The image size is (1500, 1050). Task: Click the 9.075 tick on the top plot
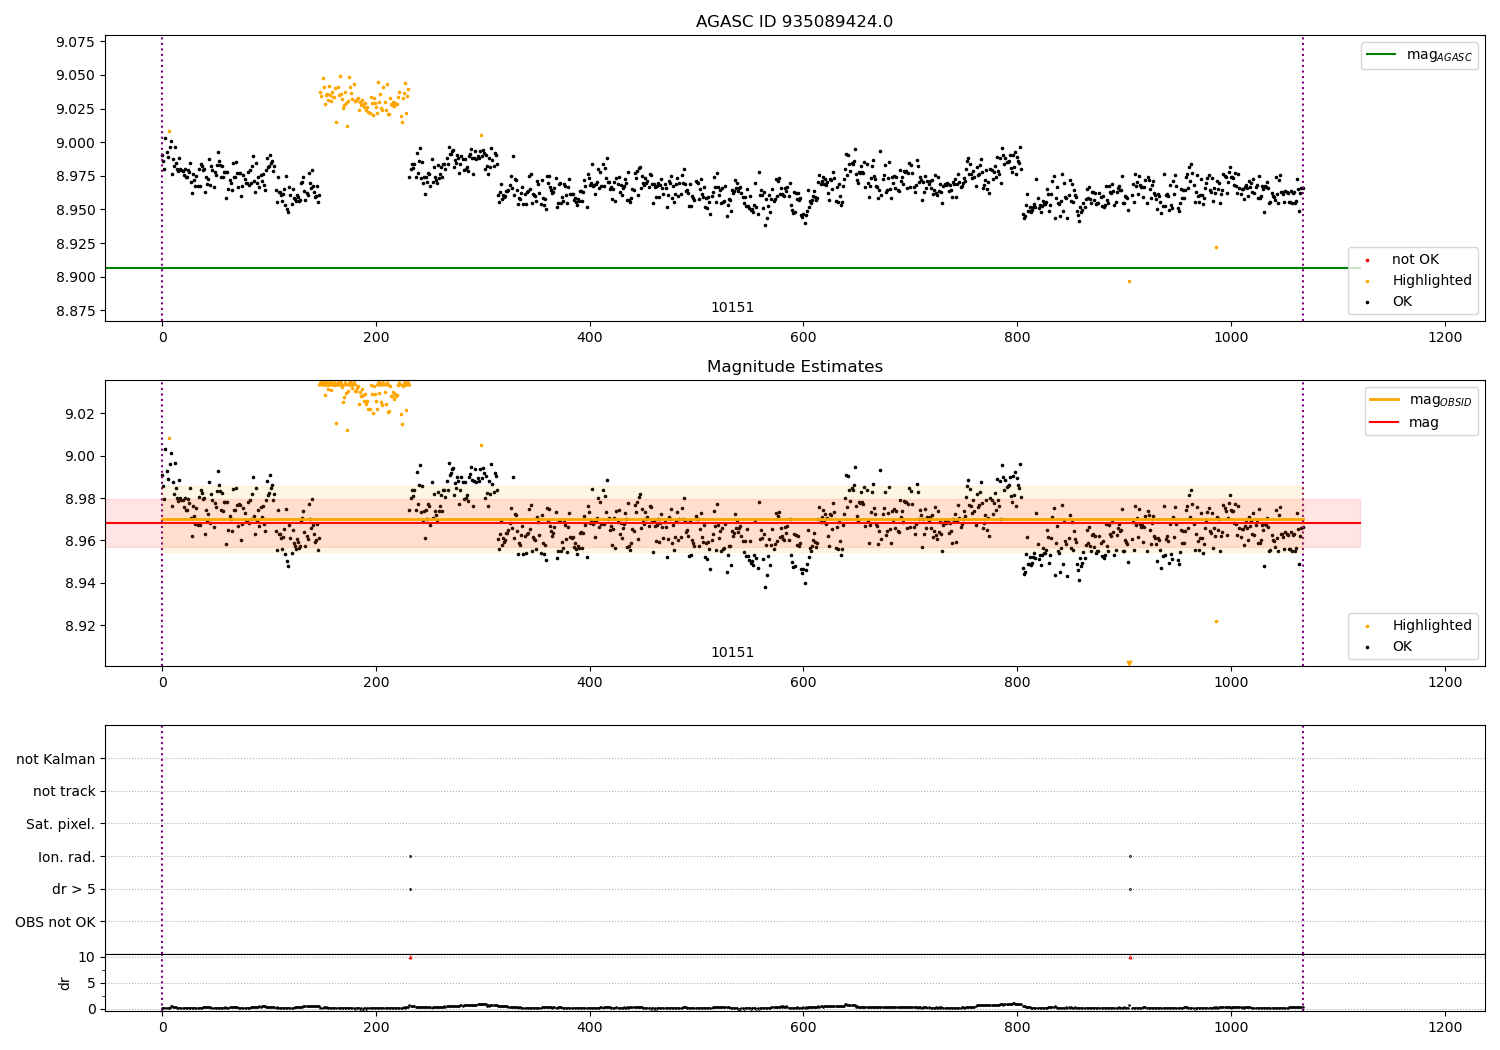pyautogui.click(x=75, y=42)
